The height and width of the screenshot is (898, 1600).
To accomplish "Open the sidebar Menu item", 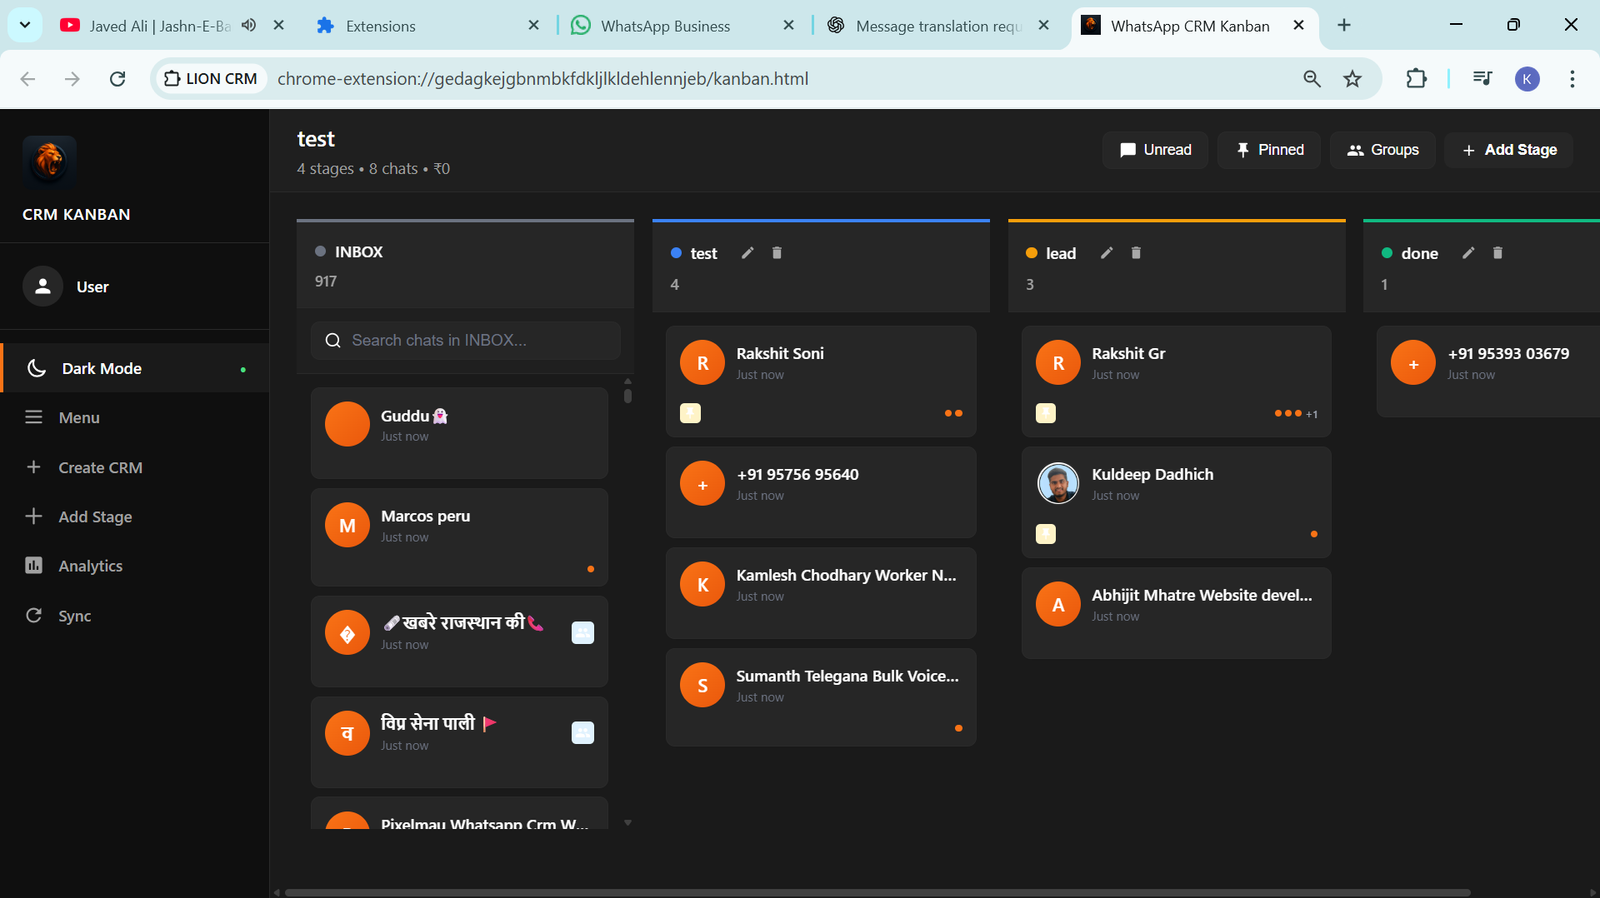I will click(135, 417).
